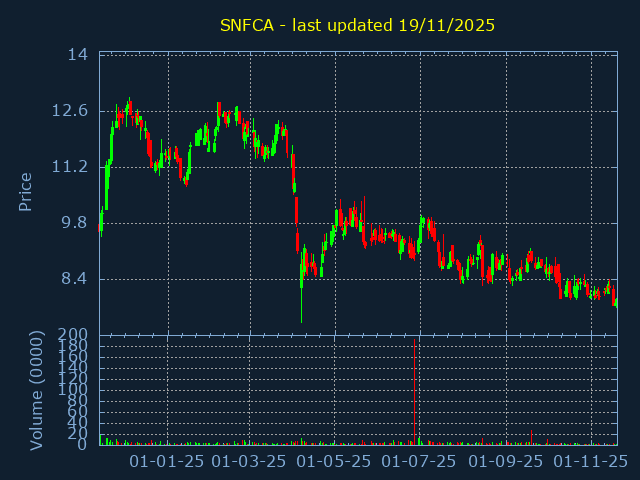
Task: Click the SNFCA chart title text
Action: 357,24
